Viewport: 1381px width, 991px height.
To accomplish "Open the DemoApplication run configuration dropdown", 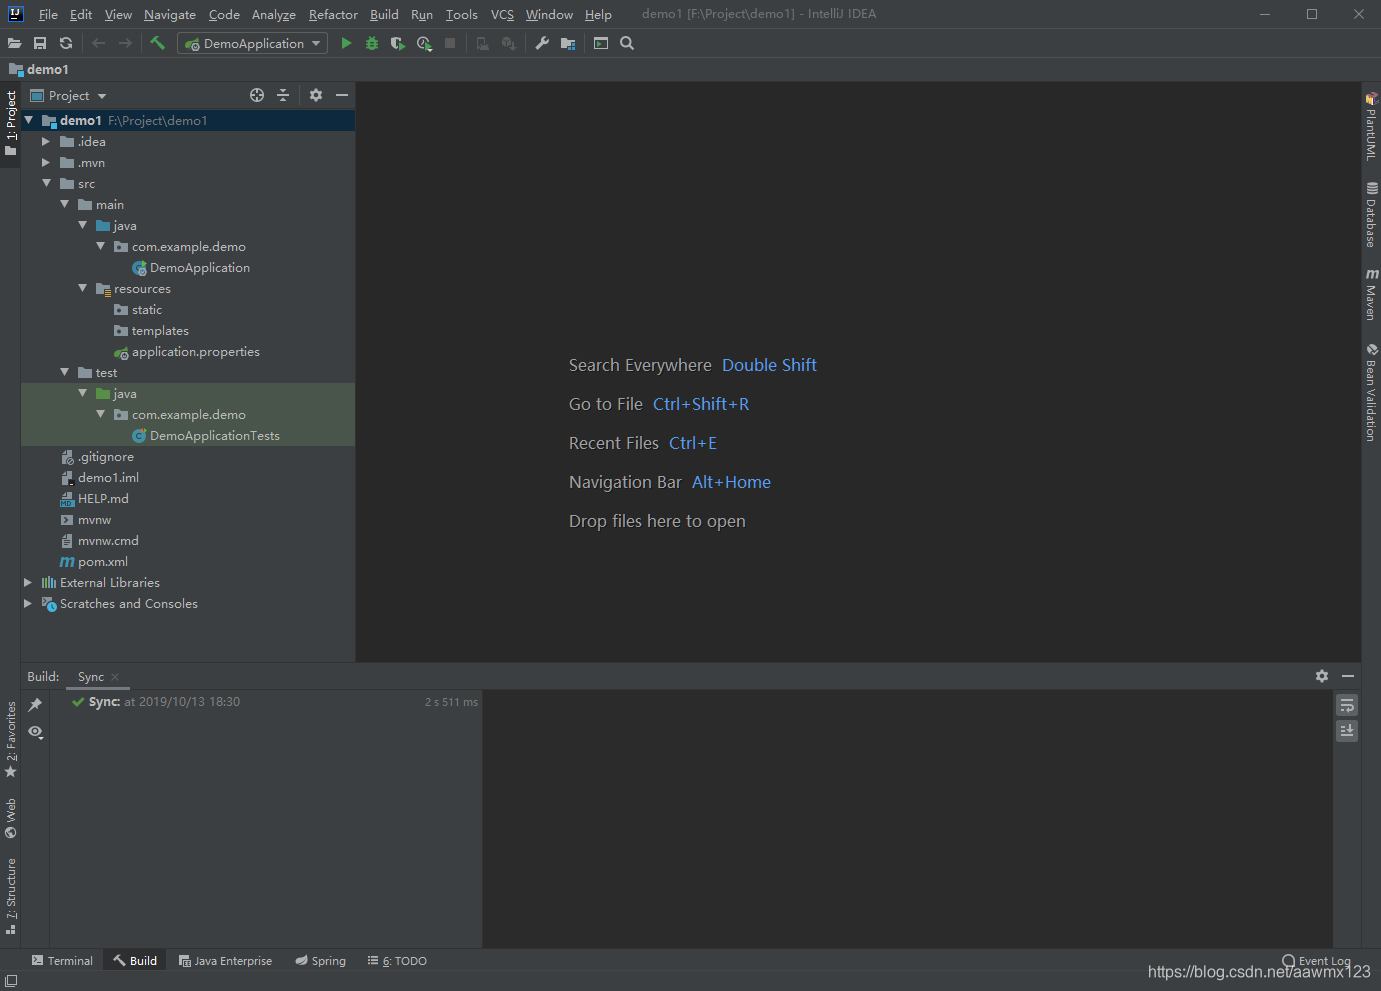I will (x=252, y=43).
